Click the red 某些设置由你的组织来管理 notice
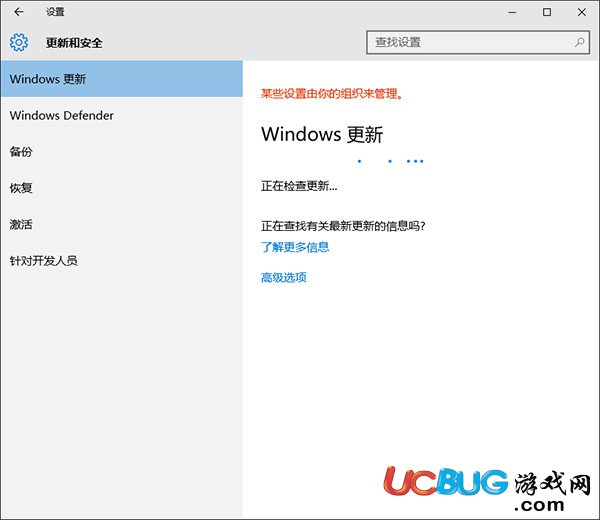 point(332,93)
